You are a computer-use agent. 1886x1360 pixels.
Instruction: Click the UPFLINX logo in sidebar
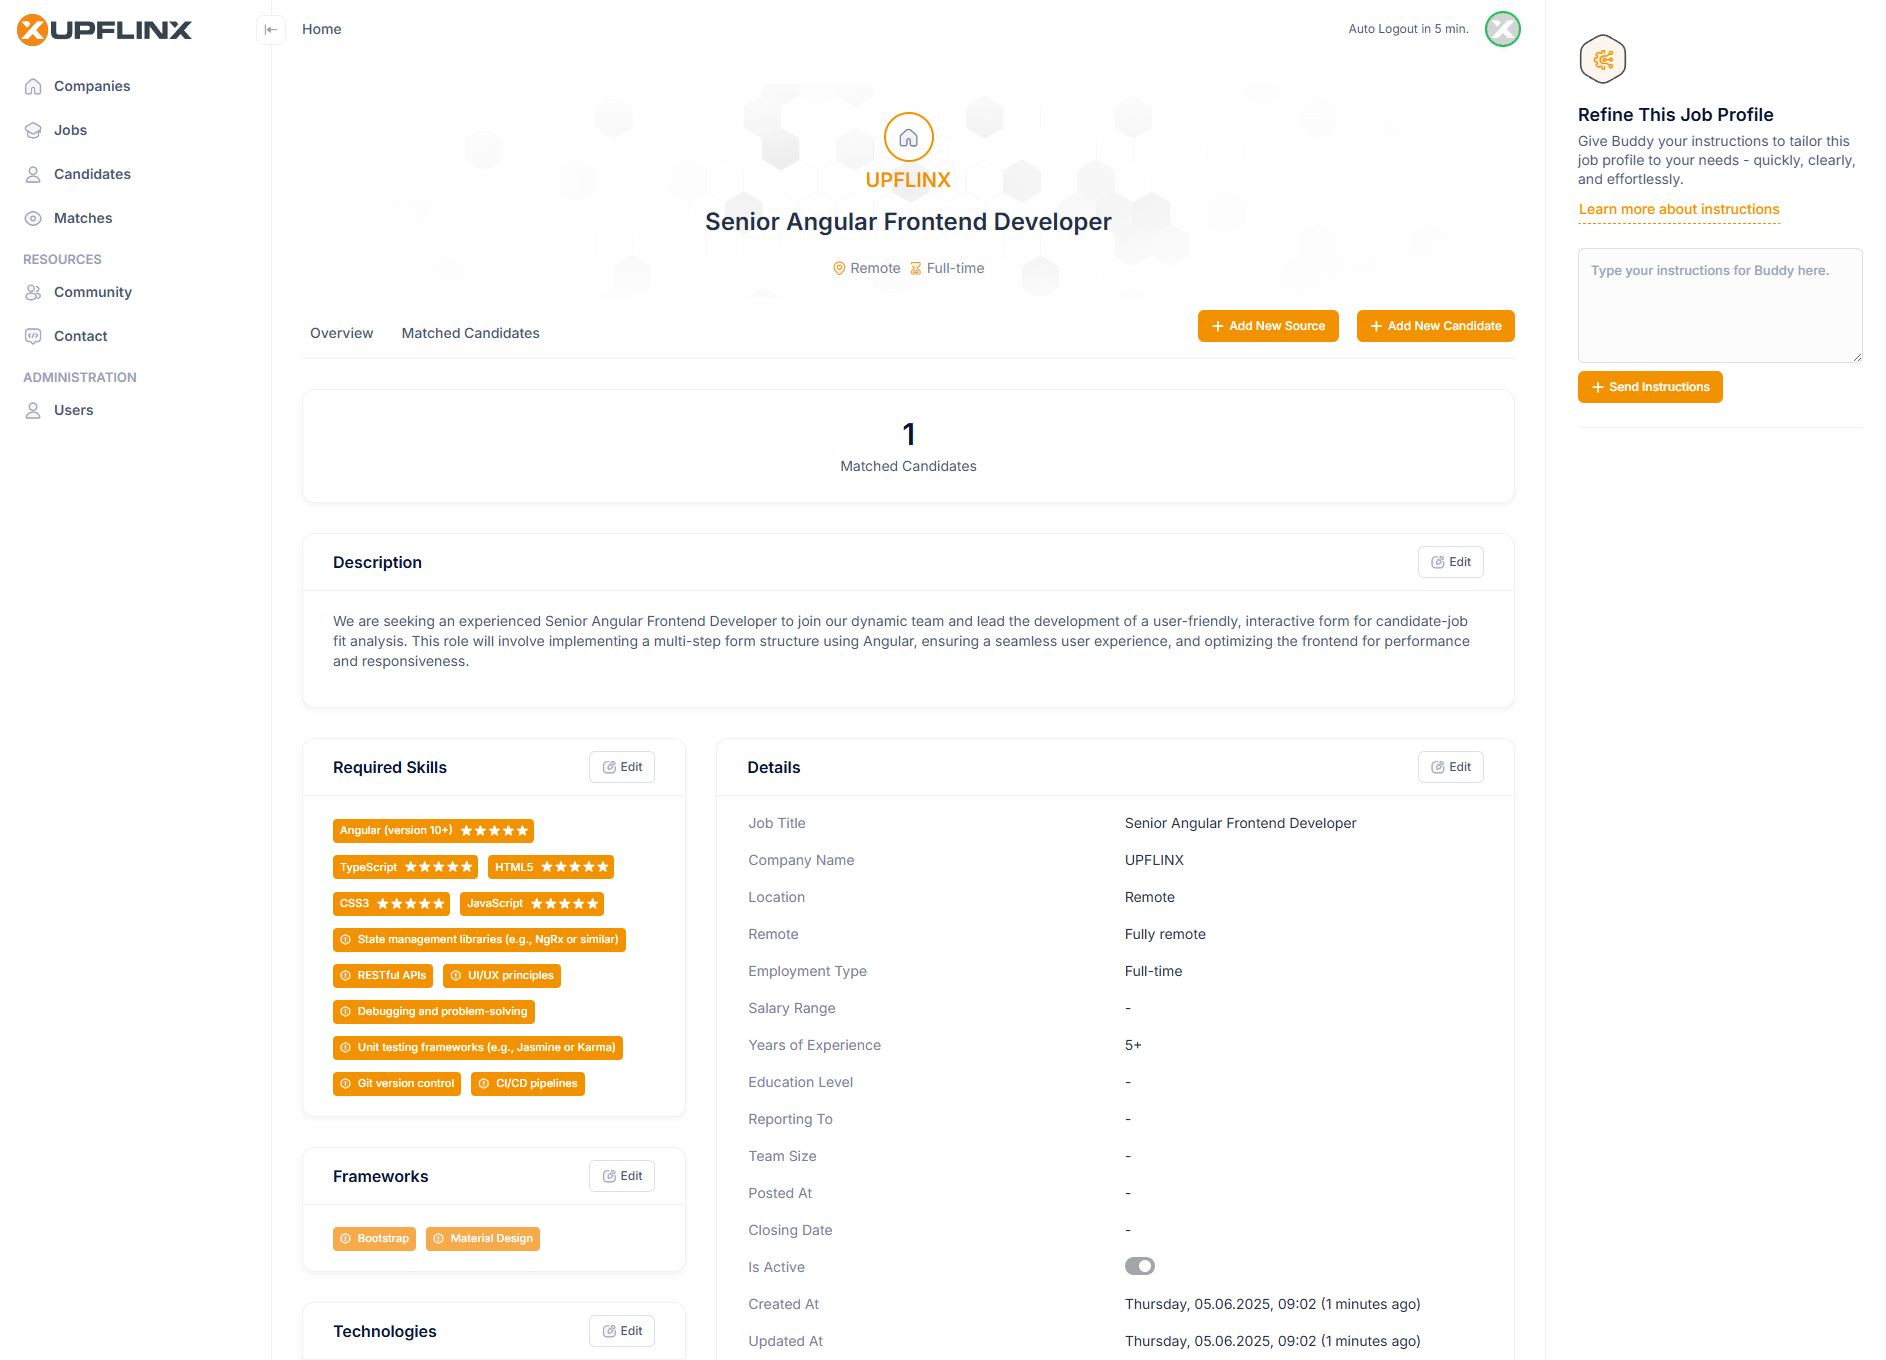click(104, 30)
